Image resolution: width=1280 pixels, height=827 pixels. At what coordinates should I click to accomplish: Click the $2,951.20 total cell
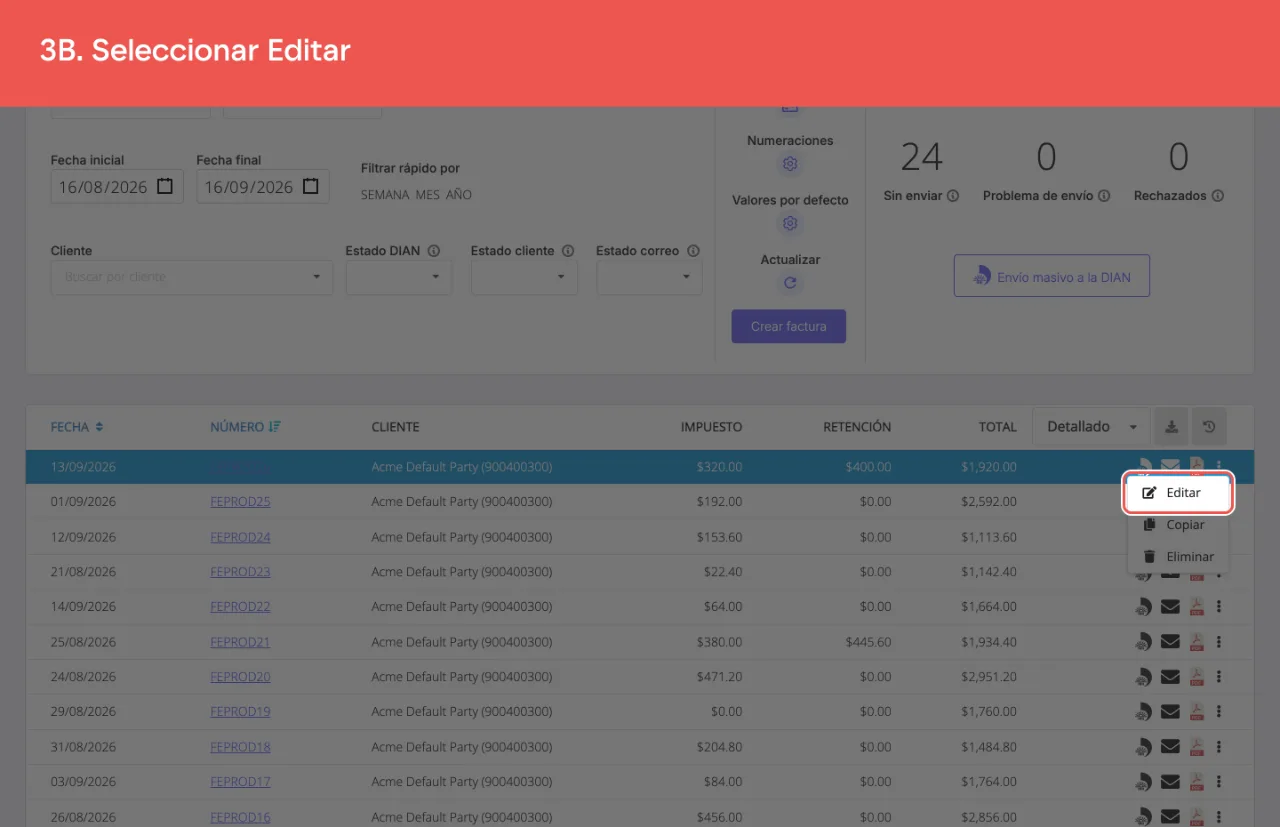pos(989,677)
